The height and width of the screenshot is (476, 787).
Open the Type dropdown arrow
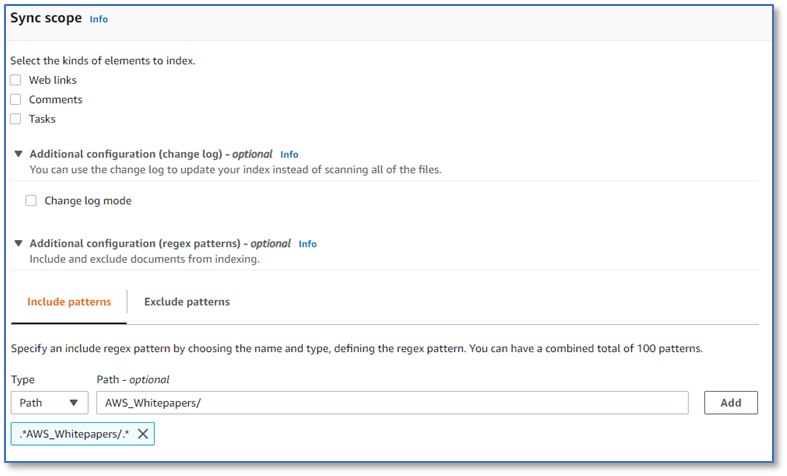[74, 403]
